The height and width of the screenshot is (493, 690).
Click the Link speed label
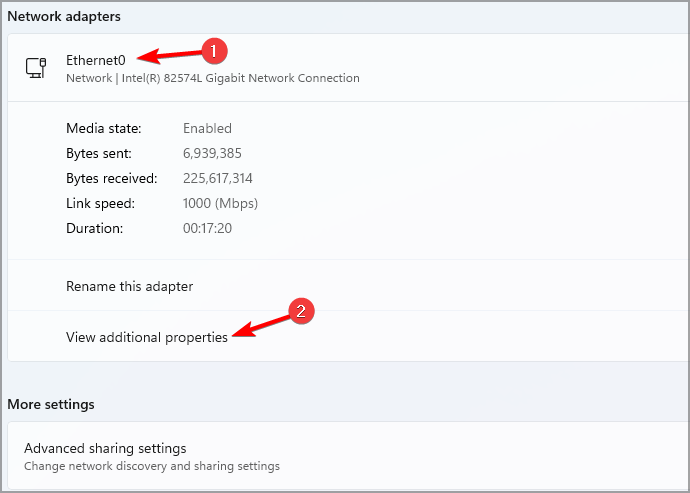(100, 203)
